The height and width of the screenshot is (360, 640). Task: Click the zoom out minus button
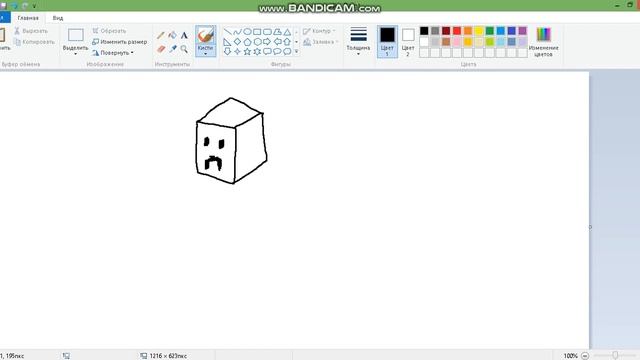[x=585, y=356]
